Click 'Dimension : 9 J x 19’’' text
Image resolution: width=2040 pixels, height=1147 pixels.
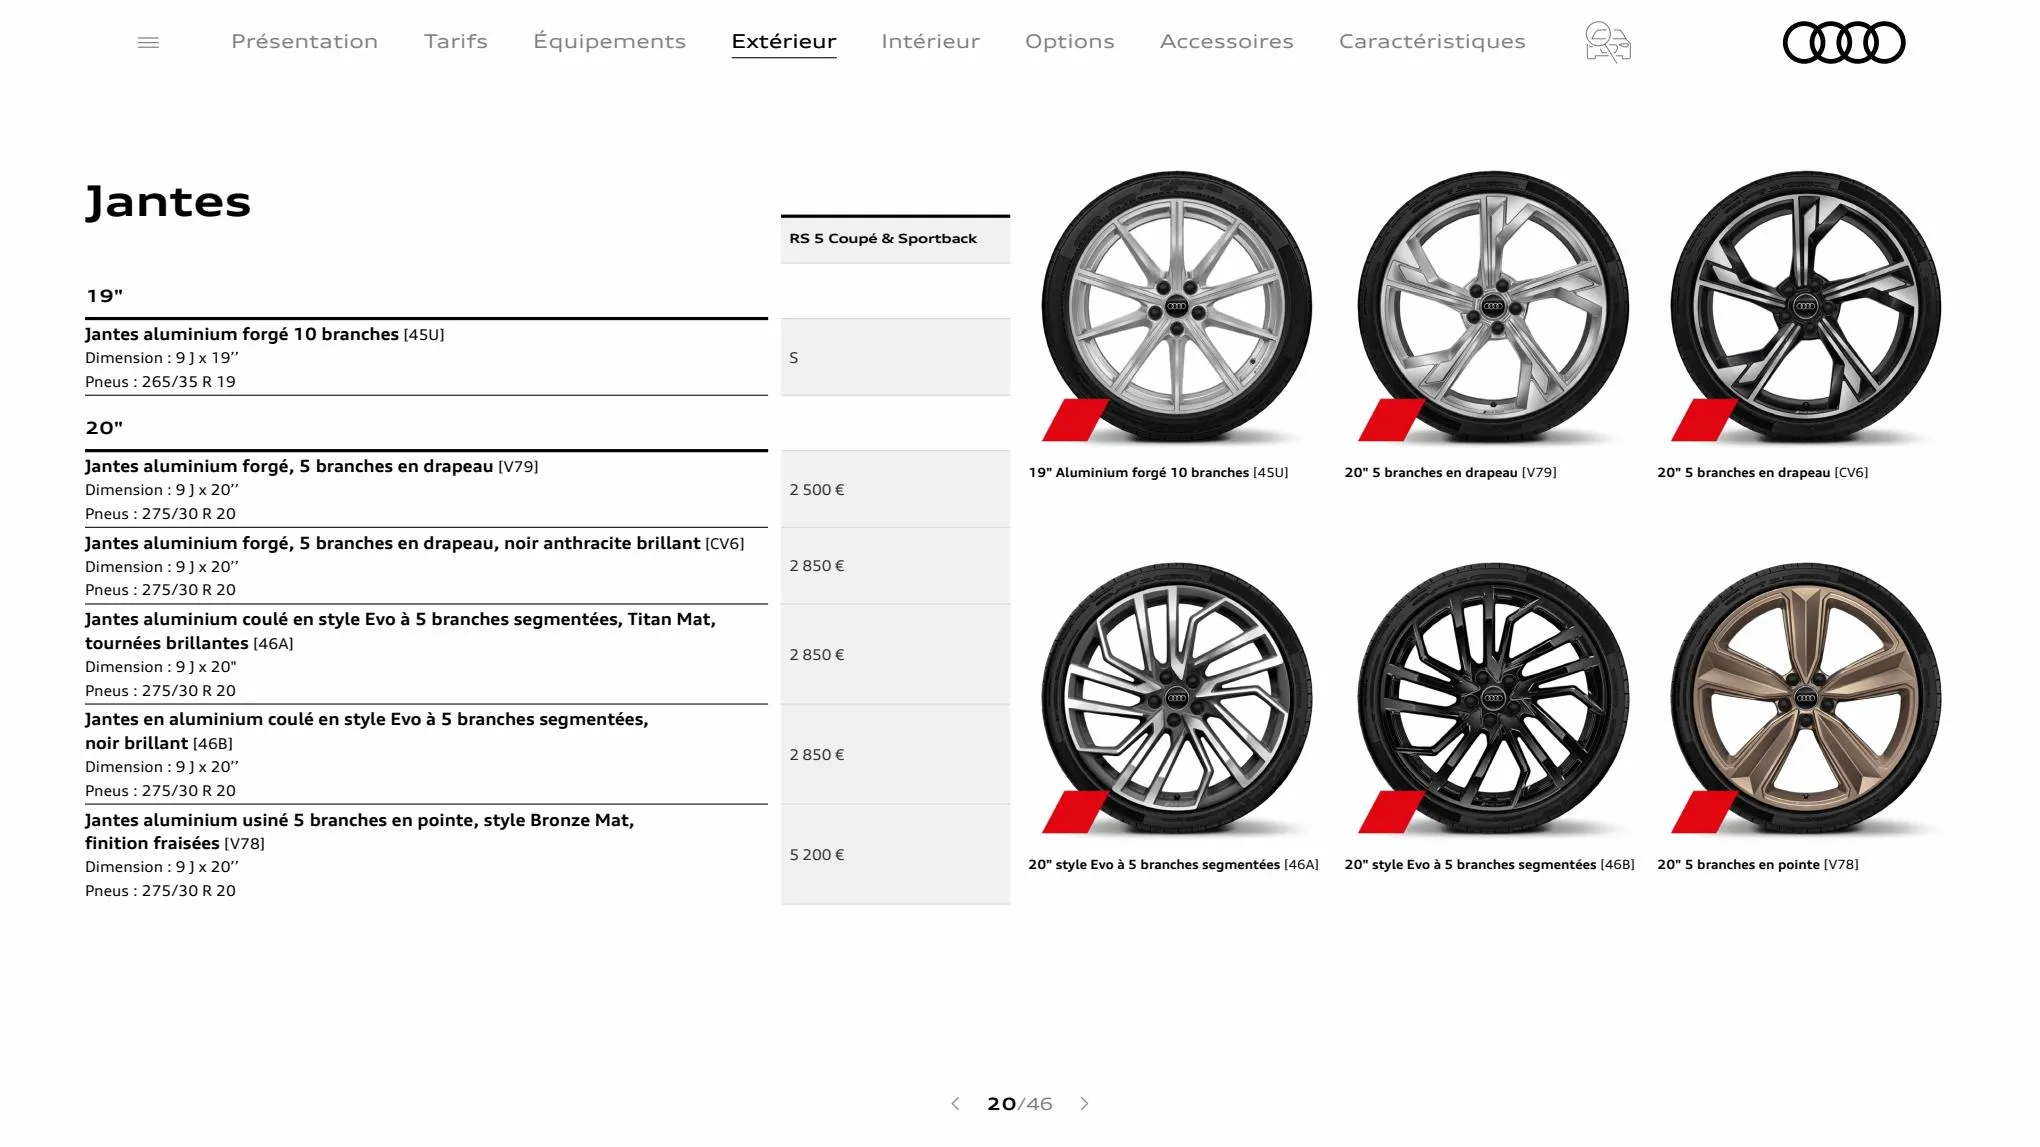[x=162, y=358]
